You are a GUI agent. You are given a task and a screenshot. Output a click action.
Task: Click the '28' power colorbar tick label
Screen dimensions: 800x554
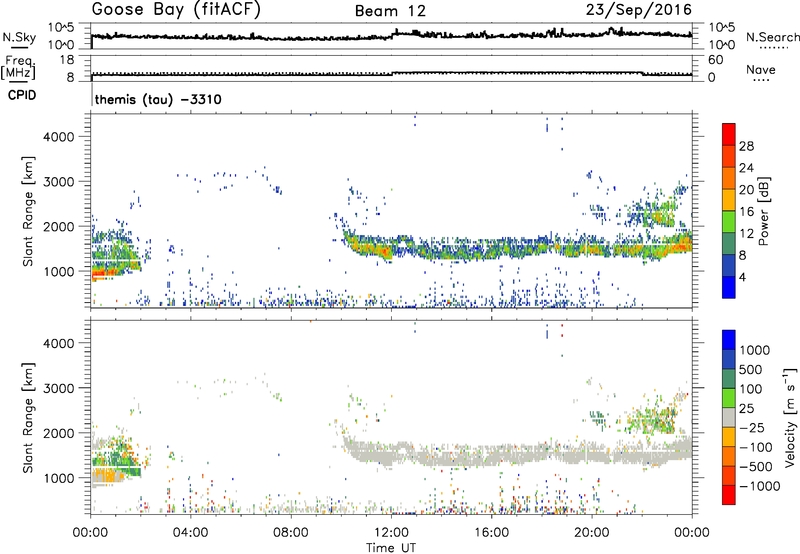click(x=746, y=146)
